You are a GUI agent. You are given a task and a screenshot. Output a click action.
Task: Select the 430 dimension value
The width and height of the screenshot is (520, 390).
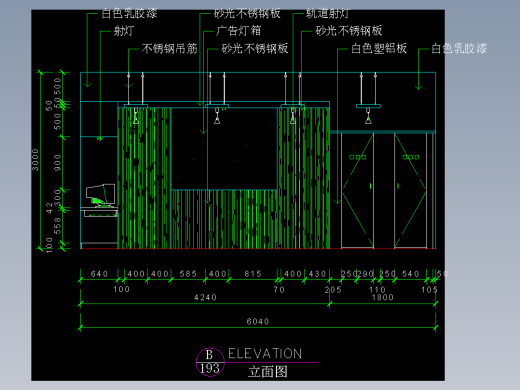317,274
